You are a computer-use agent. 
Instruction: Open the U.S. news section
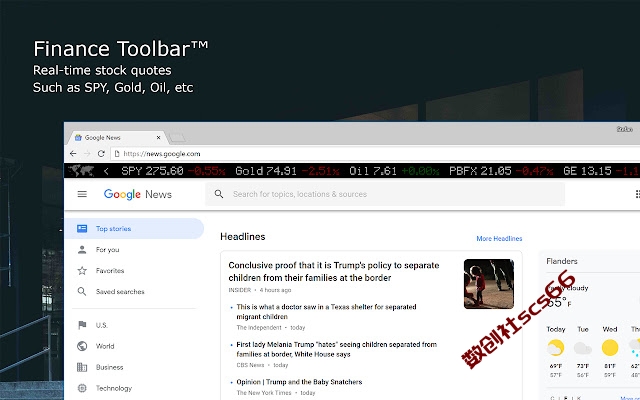click(x=102, y=325)
